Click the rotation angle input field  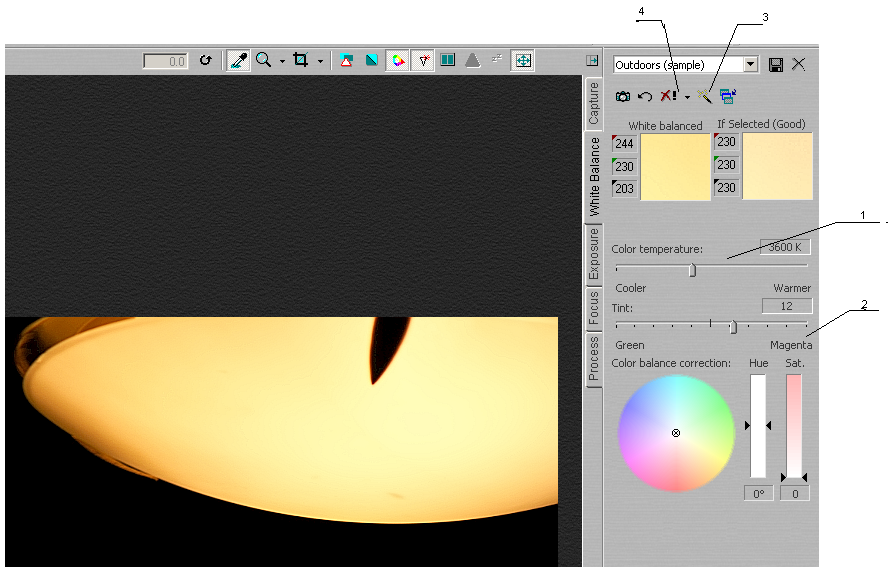coord(165,61)
